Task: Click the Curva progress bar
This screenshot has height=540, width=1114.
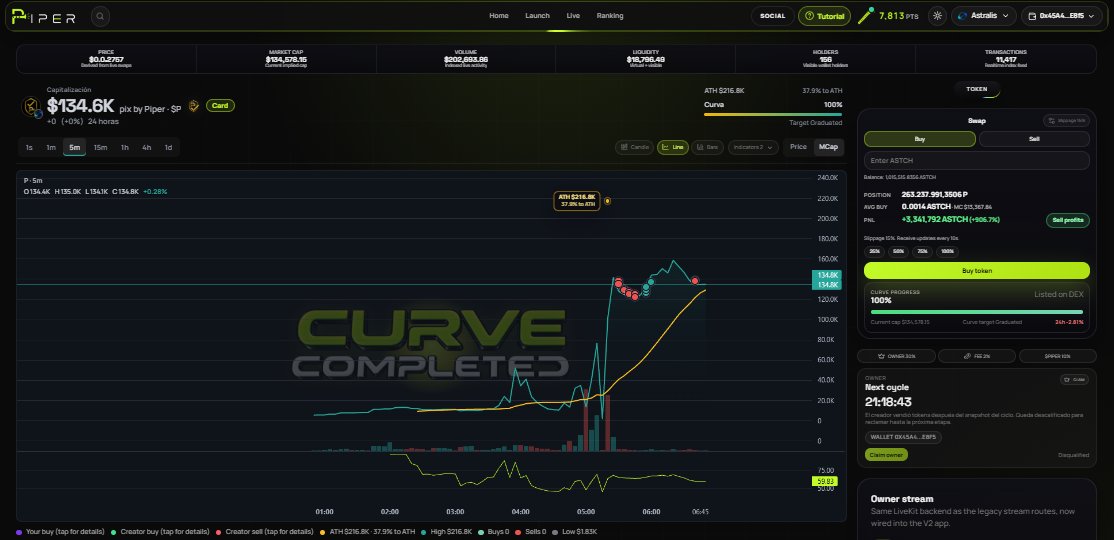Action: coord(773,114)
